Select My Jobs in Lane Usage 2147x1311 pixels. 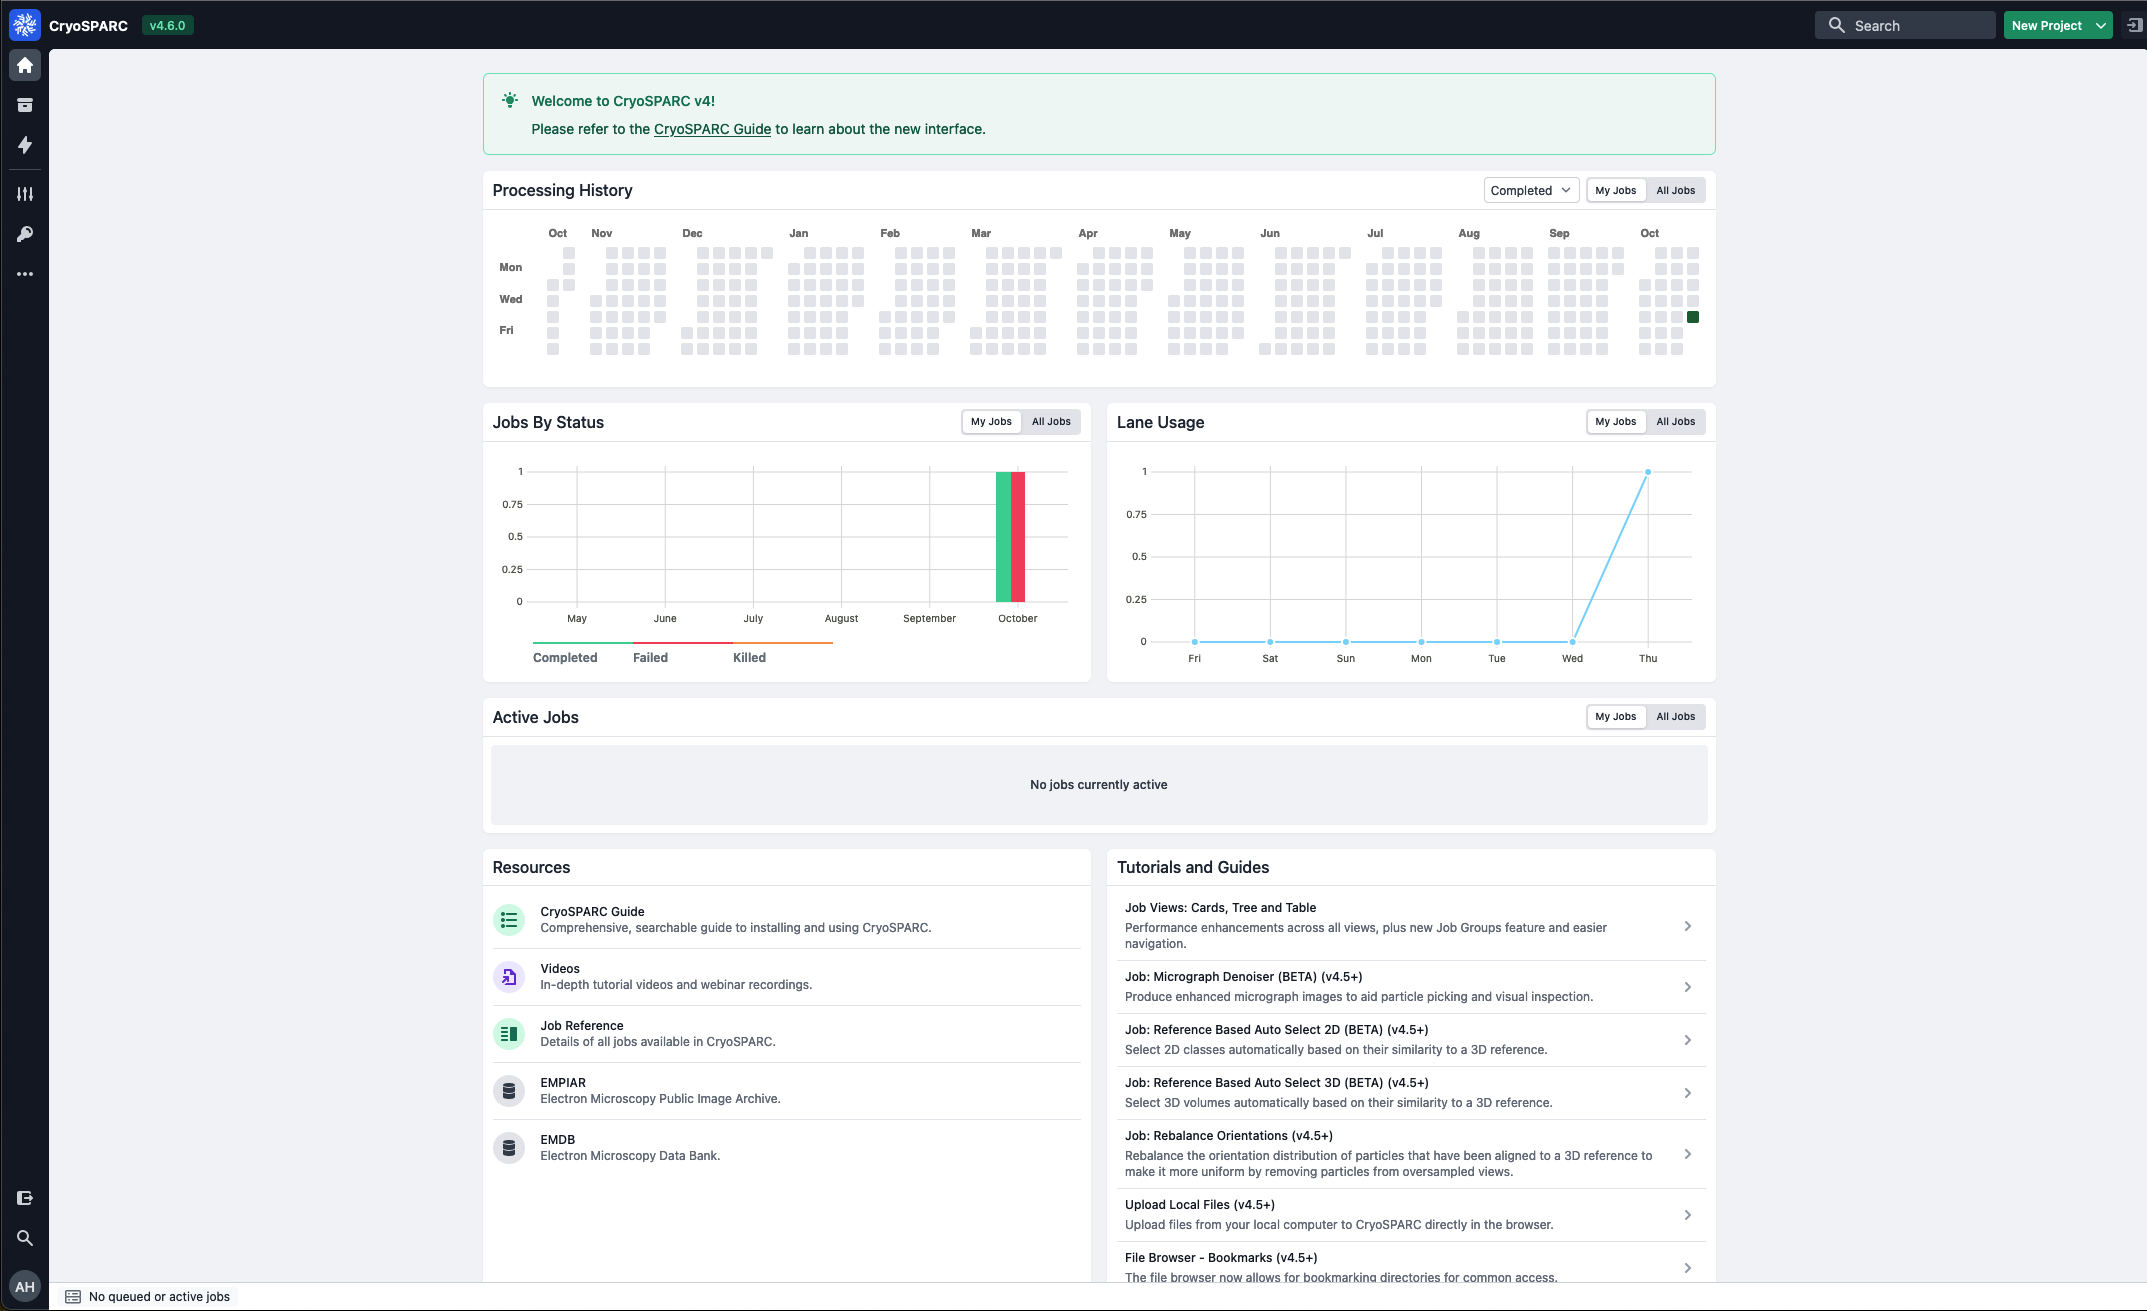point(1616,422)
